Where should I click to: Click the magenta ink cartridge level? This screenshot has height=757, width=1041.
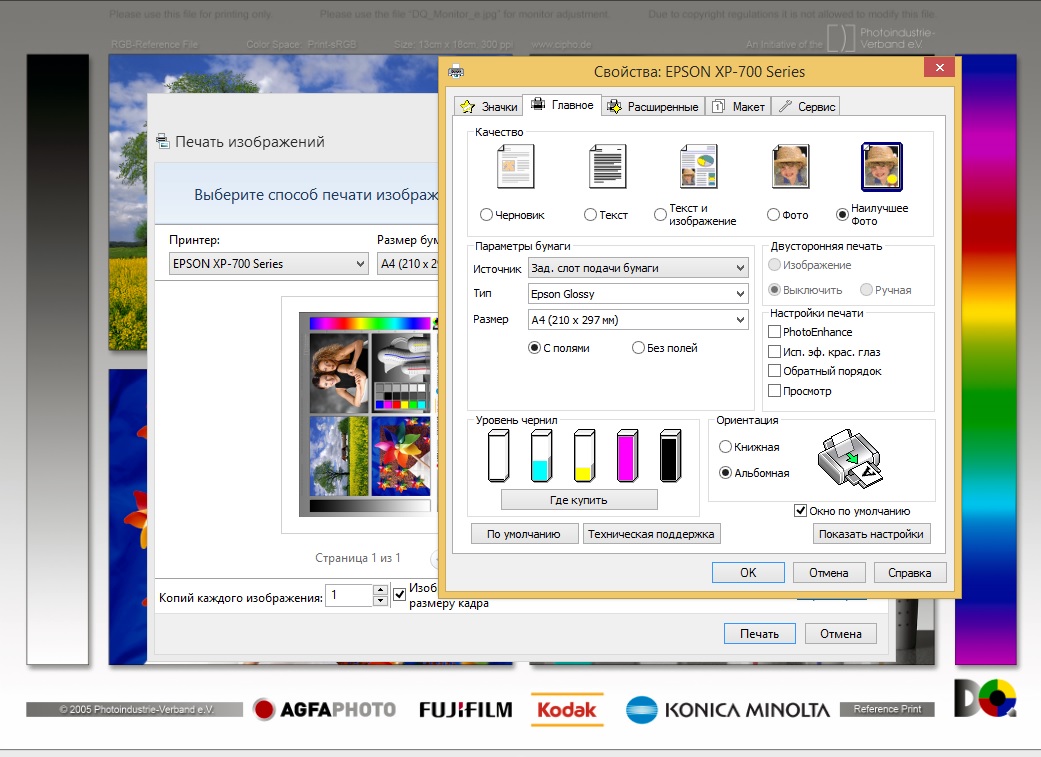627,456
